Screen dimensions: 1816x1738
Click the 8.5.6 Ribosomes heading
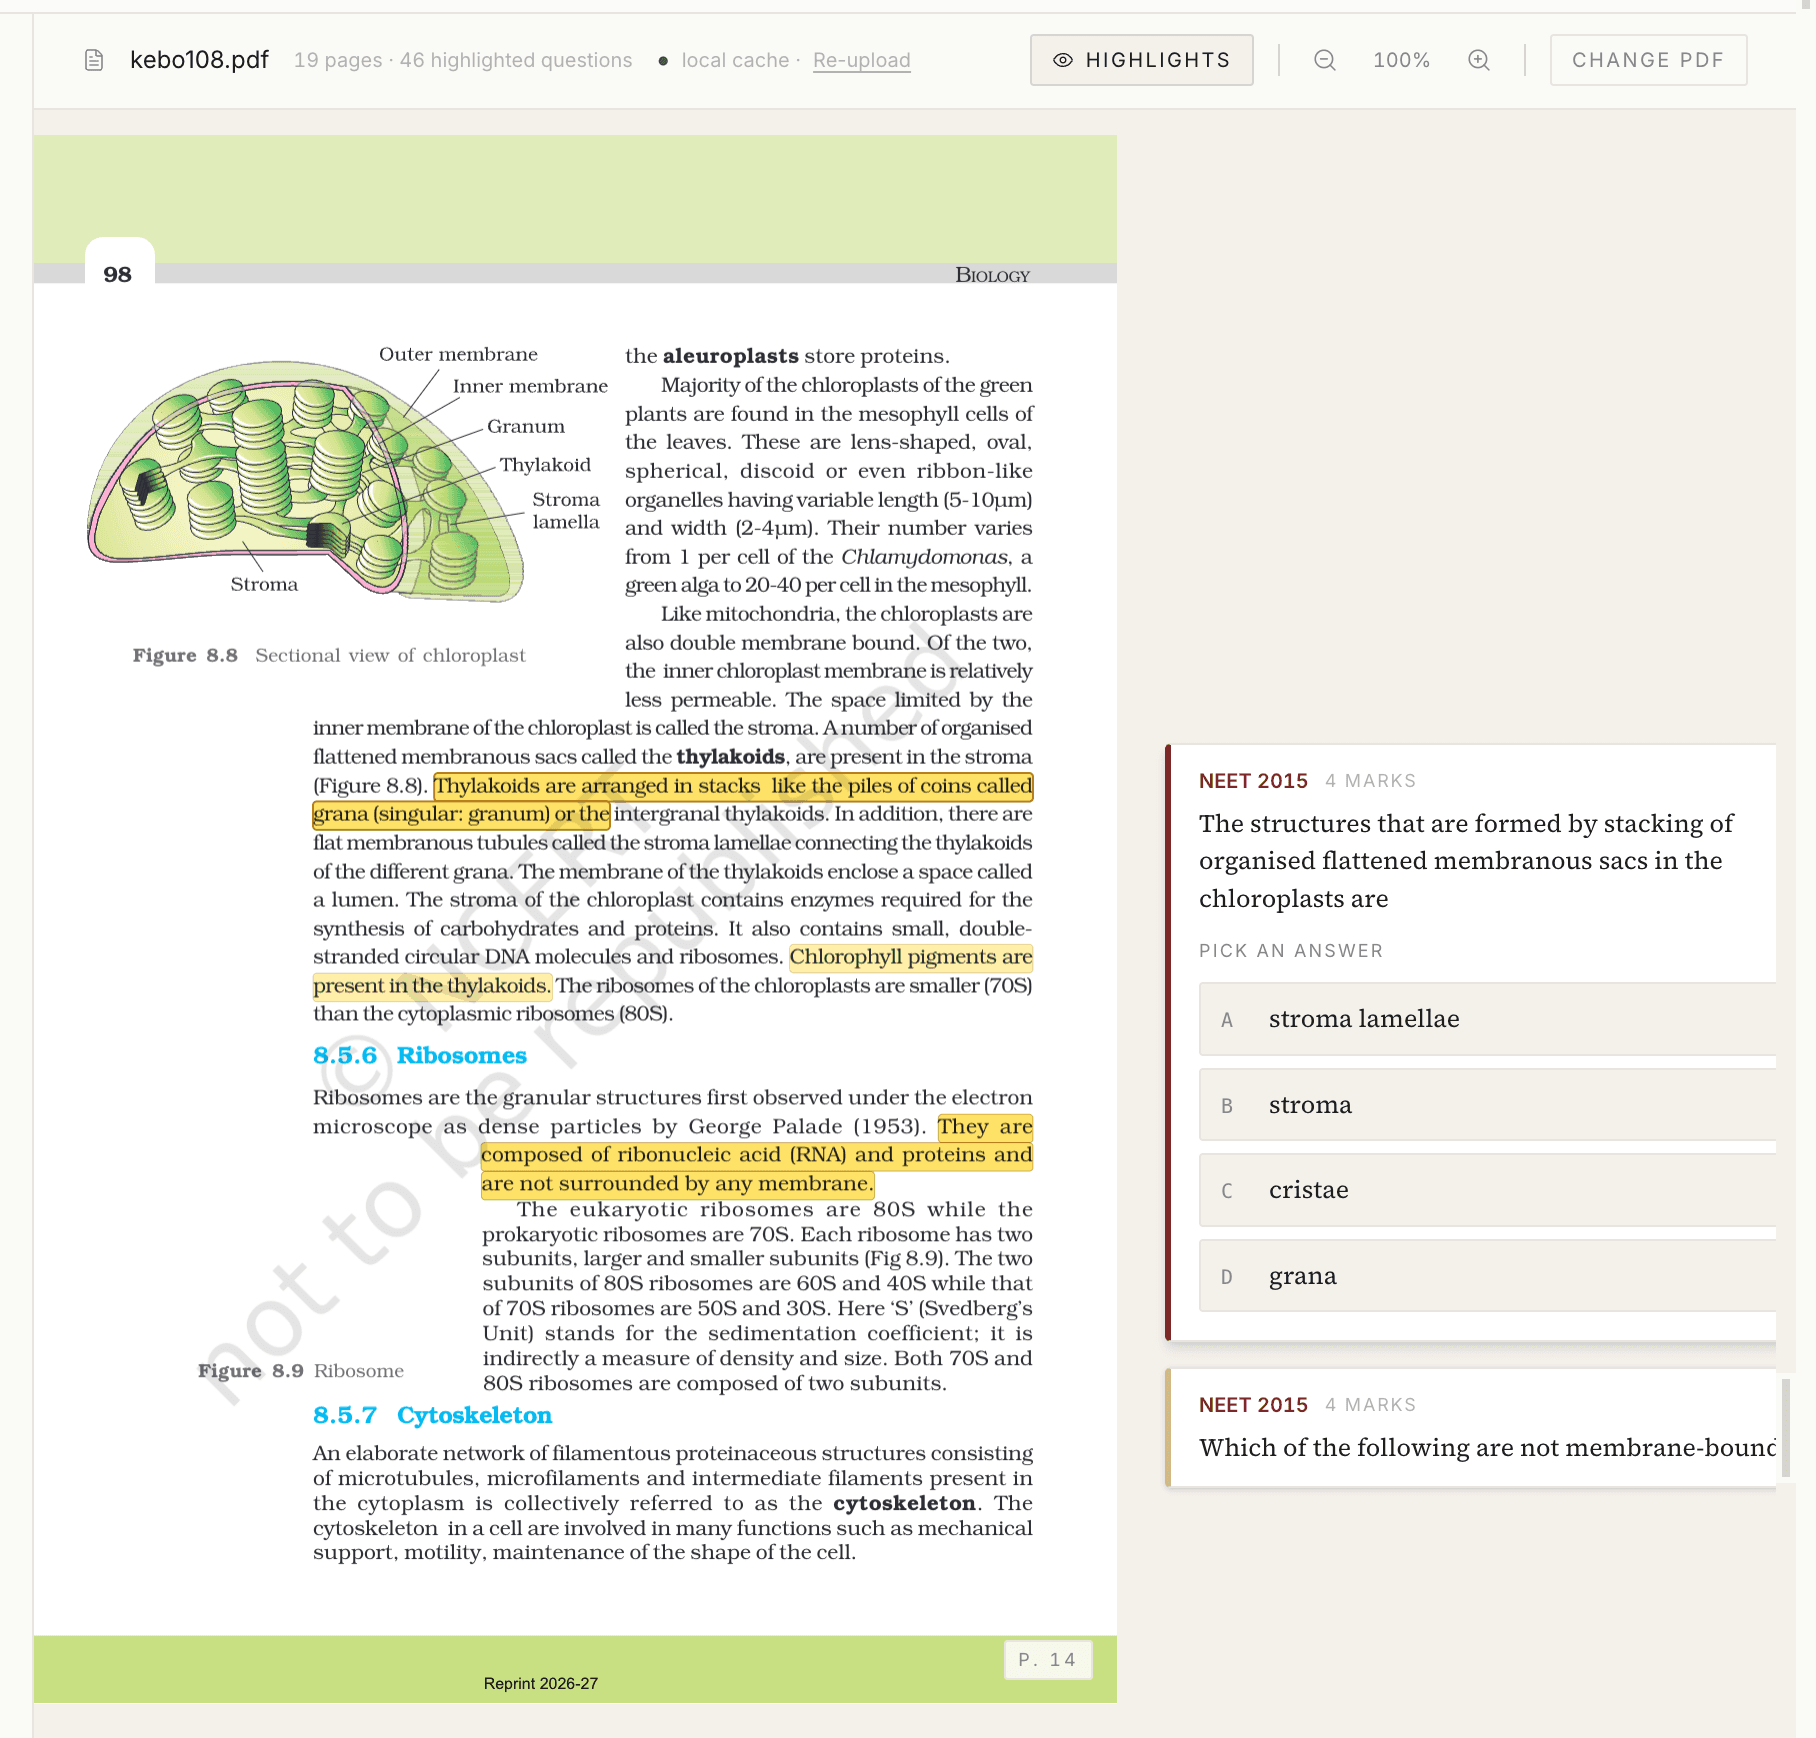419,1056
